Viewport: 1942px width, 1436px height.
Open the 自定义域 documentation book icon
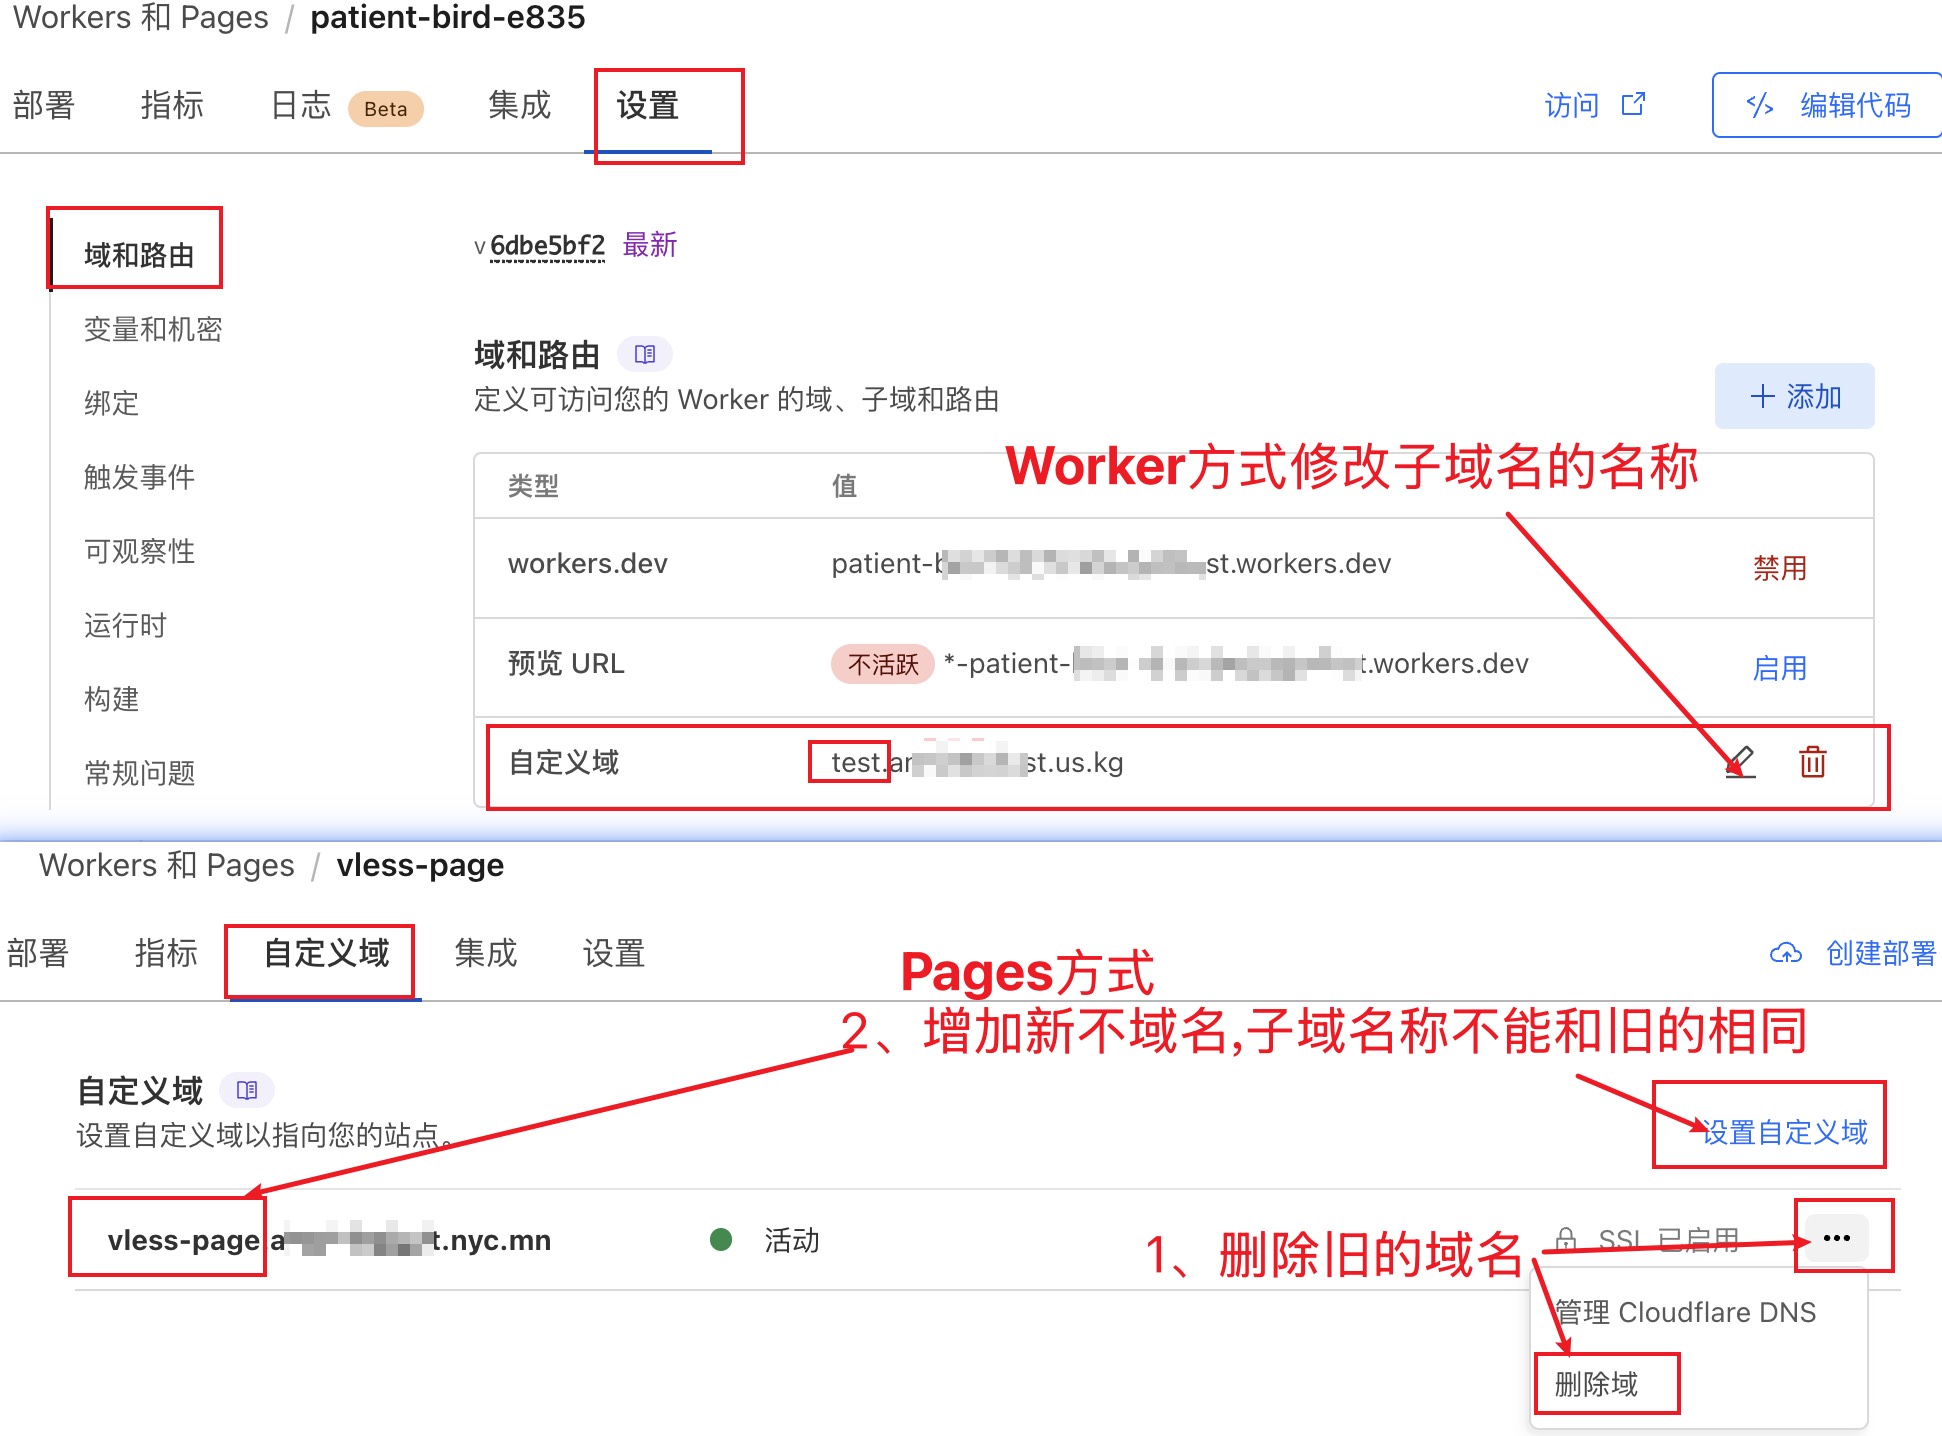point(247,1090)
